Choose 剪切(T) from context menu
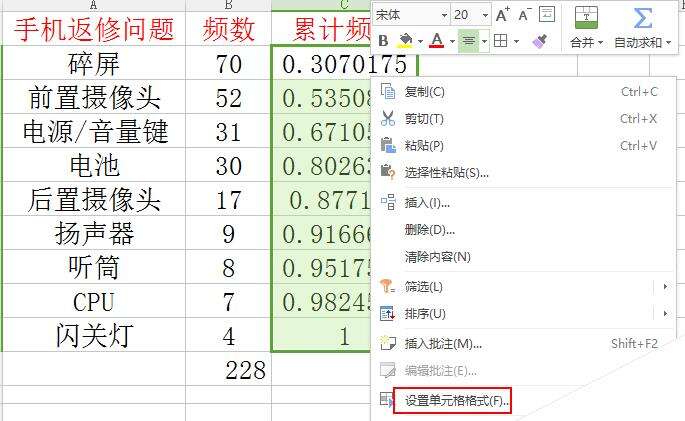Viewport: 685px width, 421px height. click(523, 118)
